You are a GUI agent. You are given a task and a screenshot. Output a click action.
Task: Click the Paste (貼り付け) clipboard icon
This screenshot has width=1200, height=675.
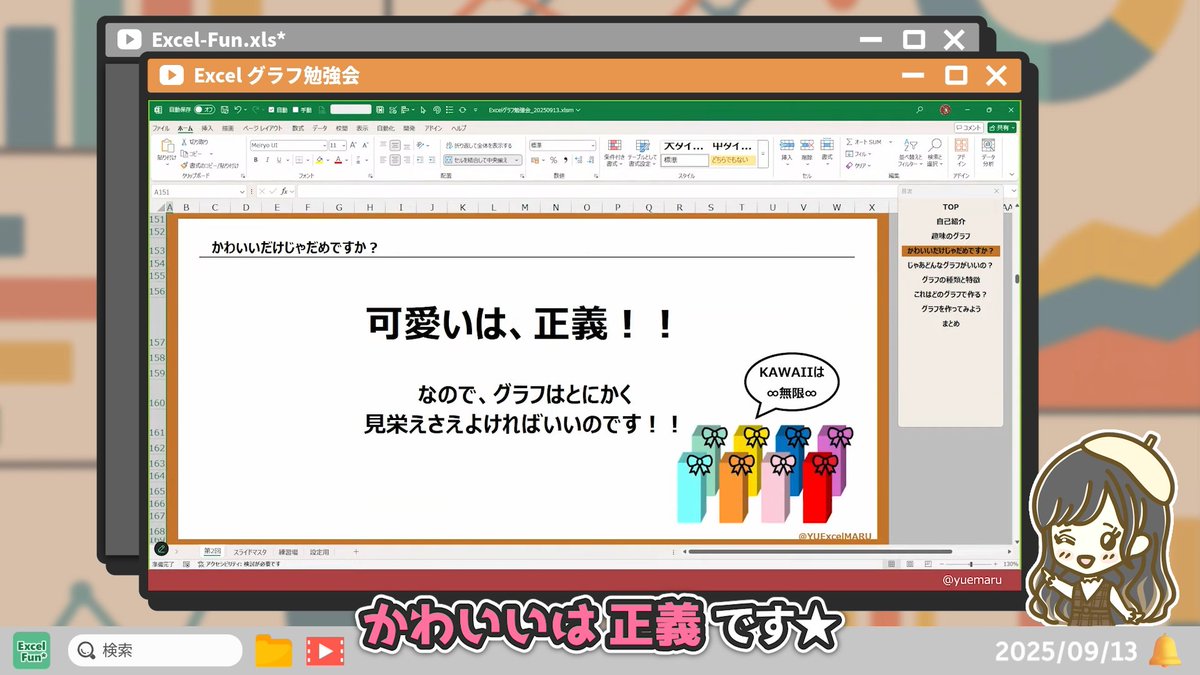pyautogui.click(x=166, y=146)
